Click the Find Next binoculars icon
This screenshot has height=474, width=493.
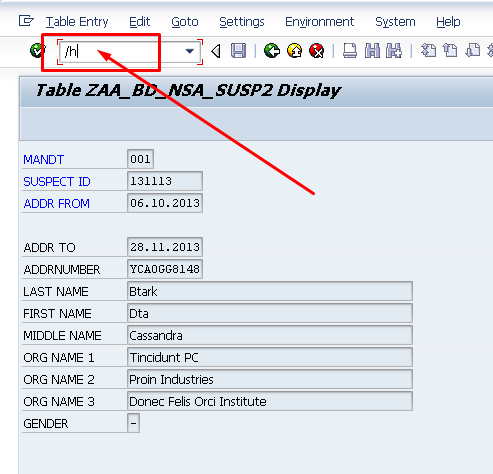click(x=394, y=51)
